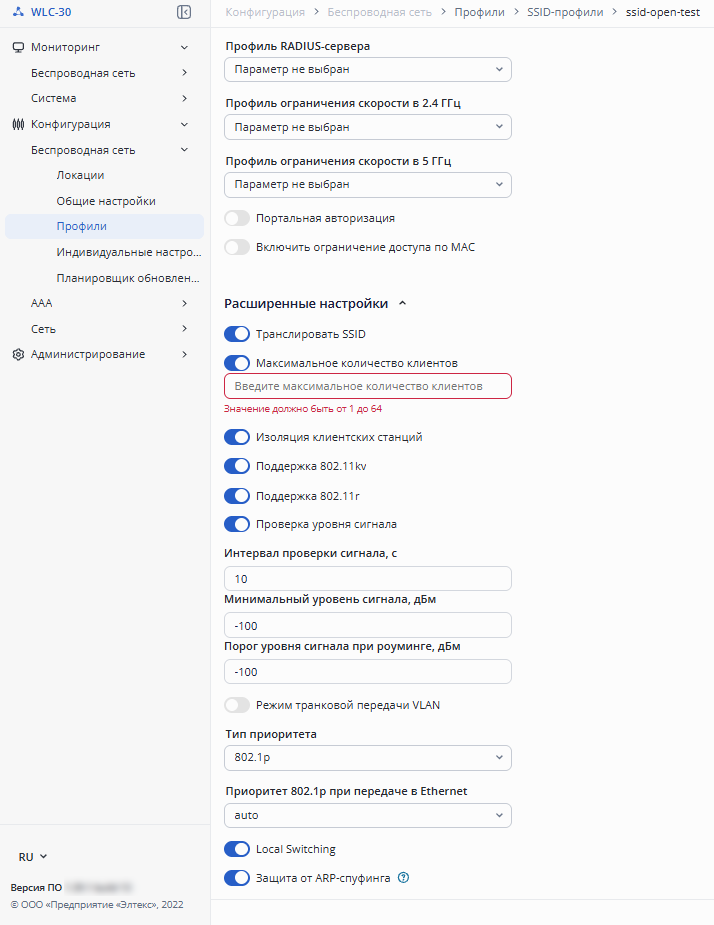Click the sliders icon beside Конфигурация
This screenshot has width=714, height=925.
[18, 124]
